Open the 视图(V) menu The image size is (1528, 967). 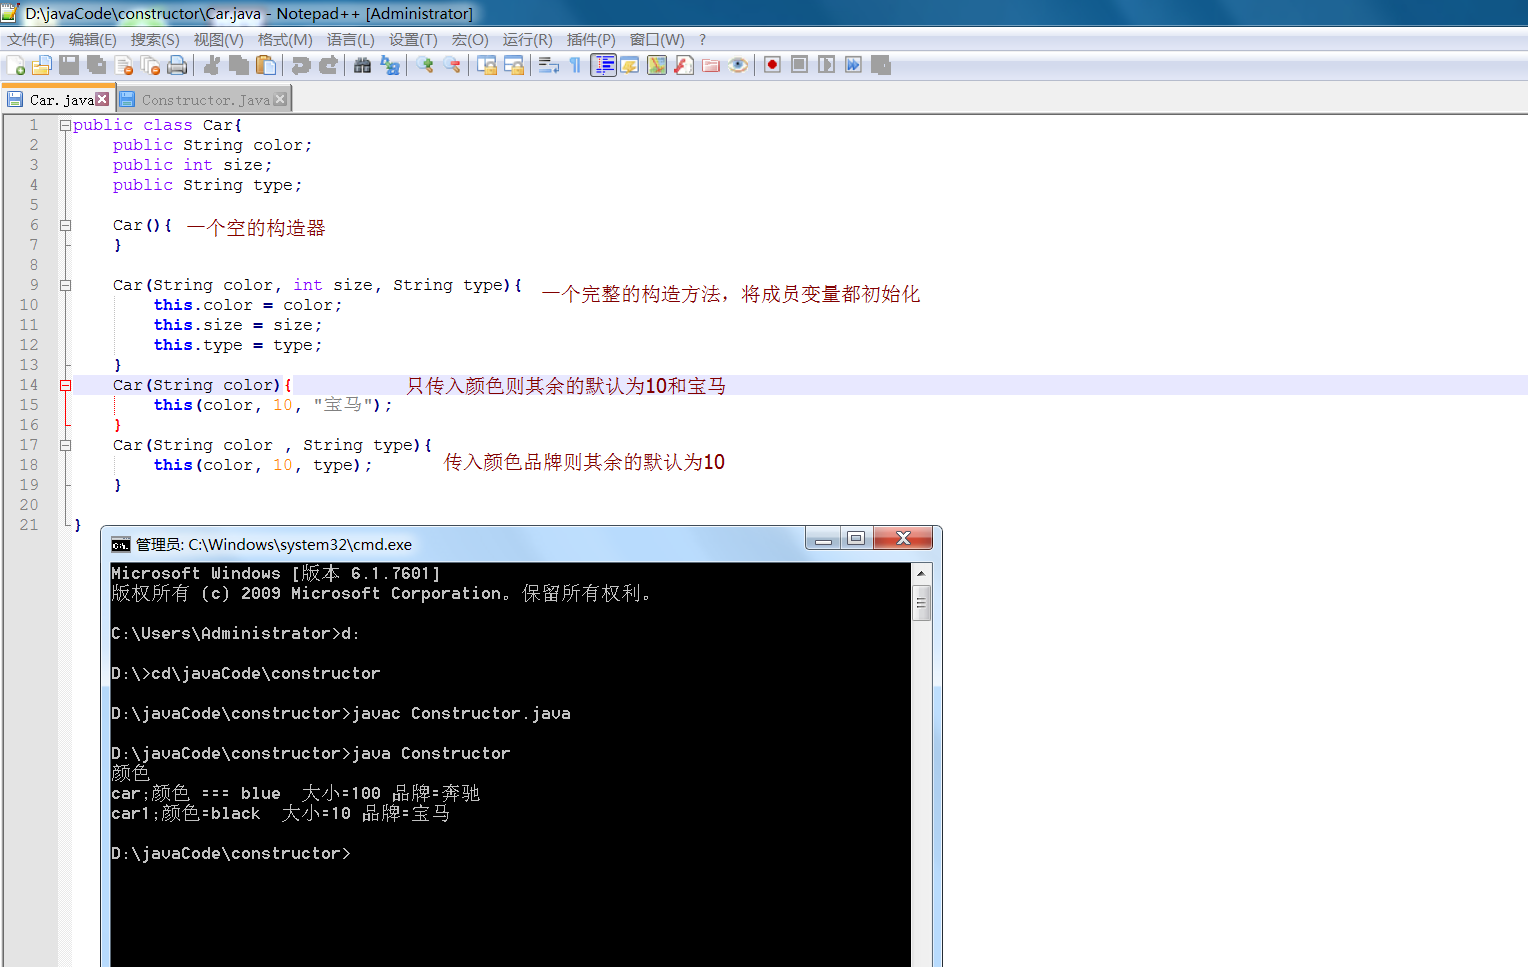click(x=218, y=40)
